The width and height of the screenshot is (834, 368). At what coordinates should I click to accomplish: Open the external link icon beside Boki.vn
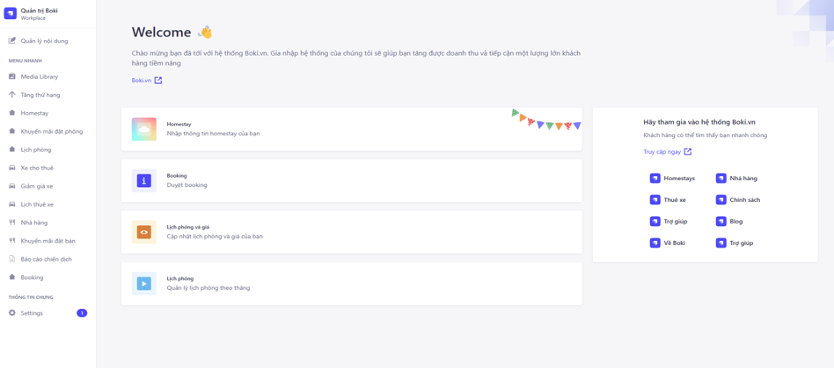(x=158, y=80)
